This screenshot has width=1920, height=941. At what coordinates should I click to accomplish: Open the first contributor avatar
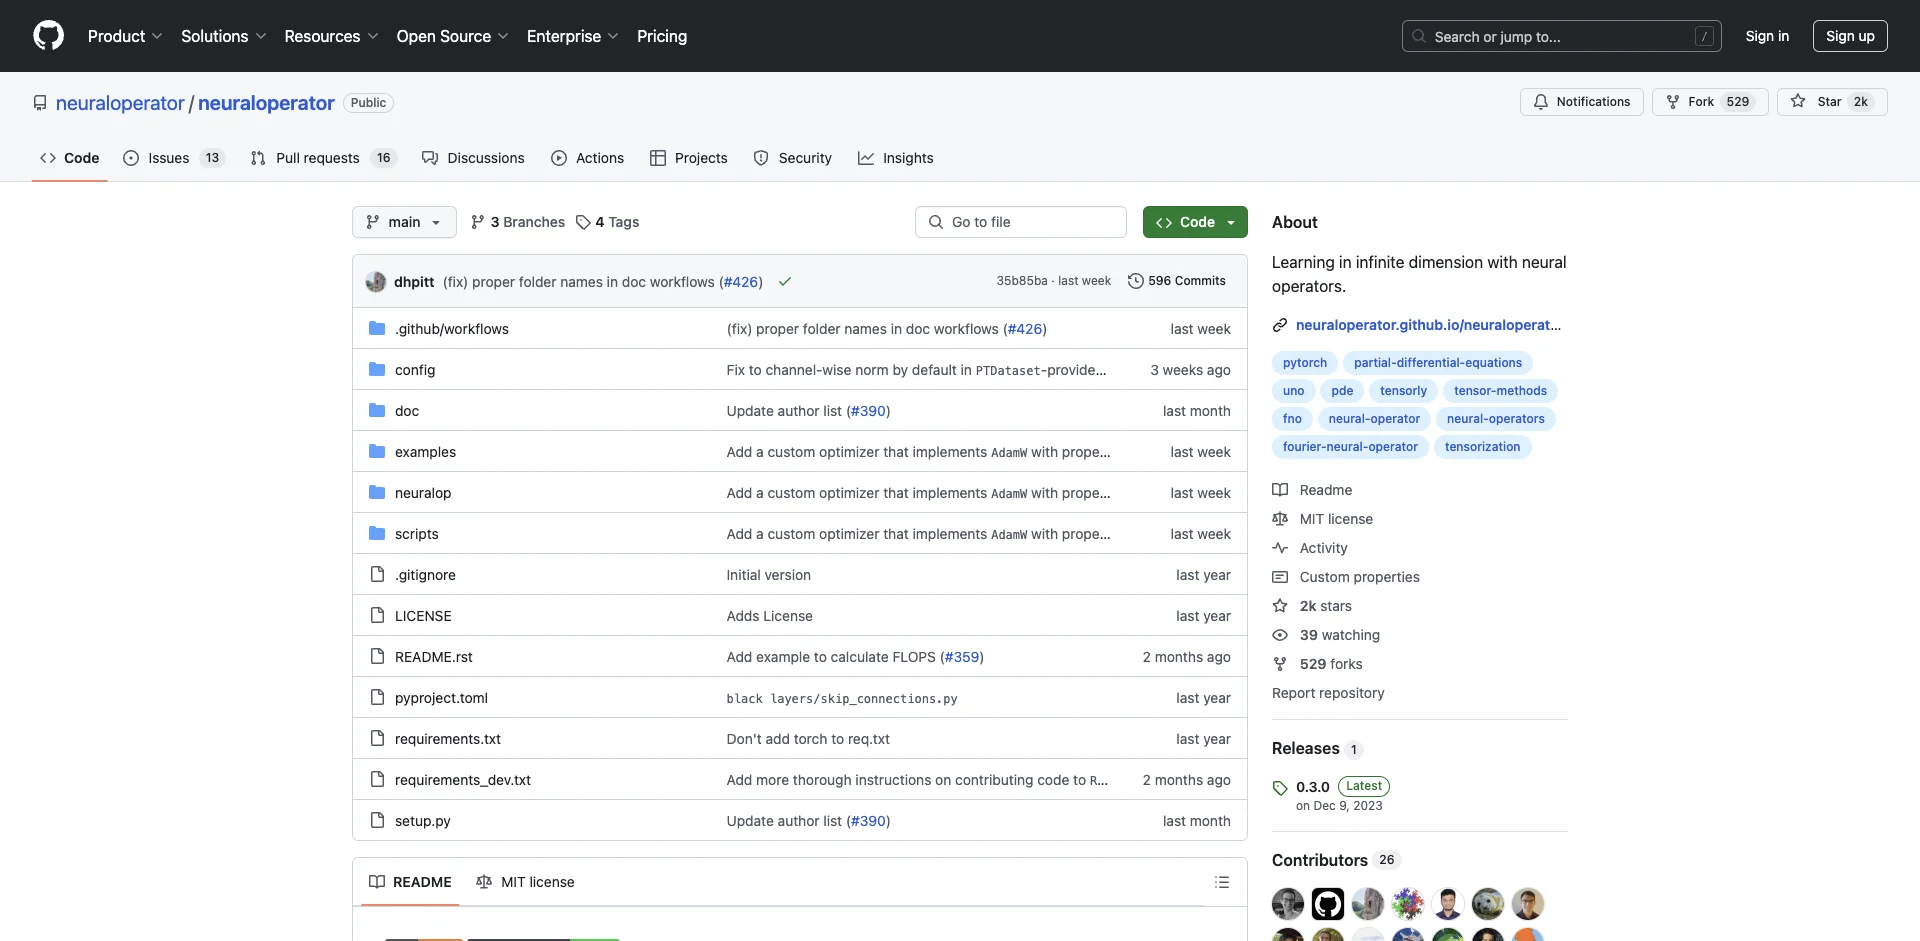[x=1288, y=904]
